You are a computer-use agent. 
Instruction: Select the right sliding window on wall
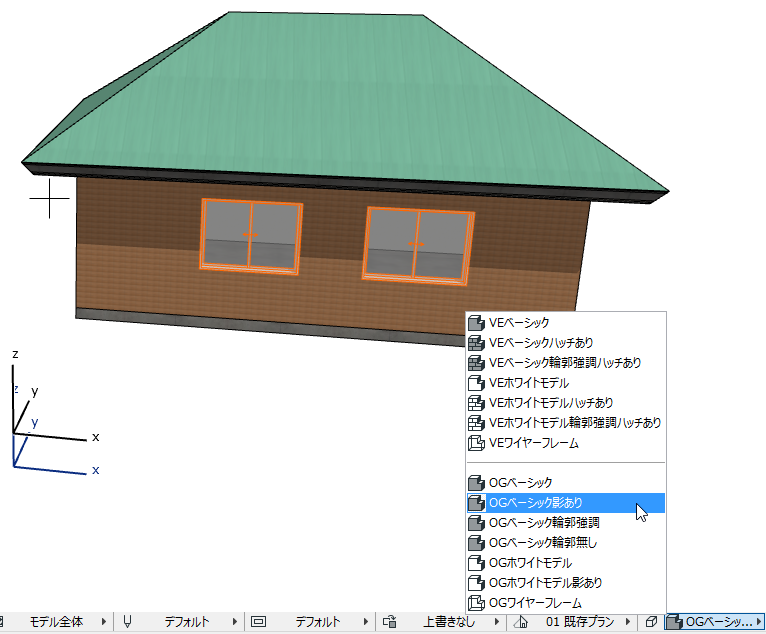click(418, 246)
